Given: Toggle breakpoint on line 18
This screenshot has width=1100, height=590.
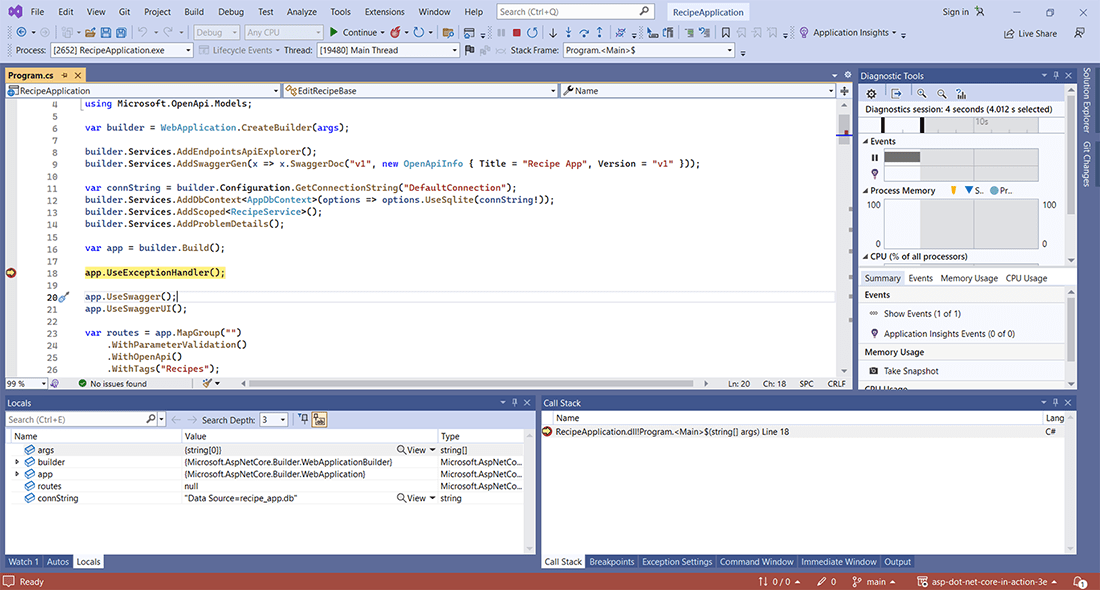Looking at the screenshot, I should click(11, 272).
